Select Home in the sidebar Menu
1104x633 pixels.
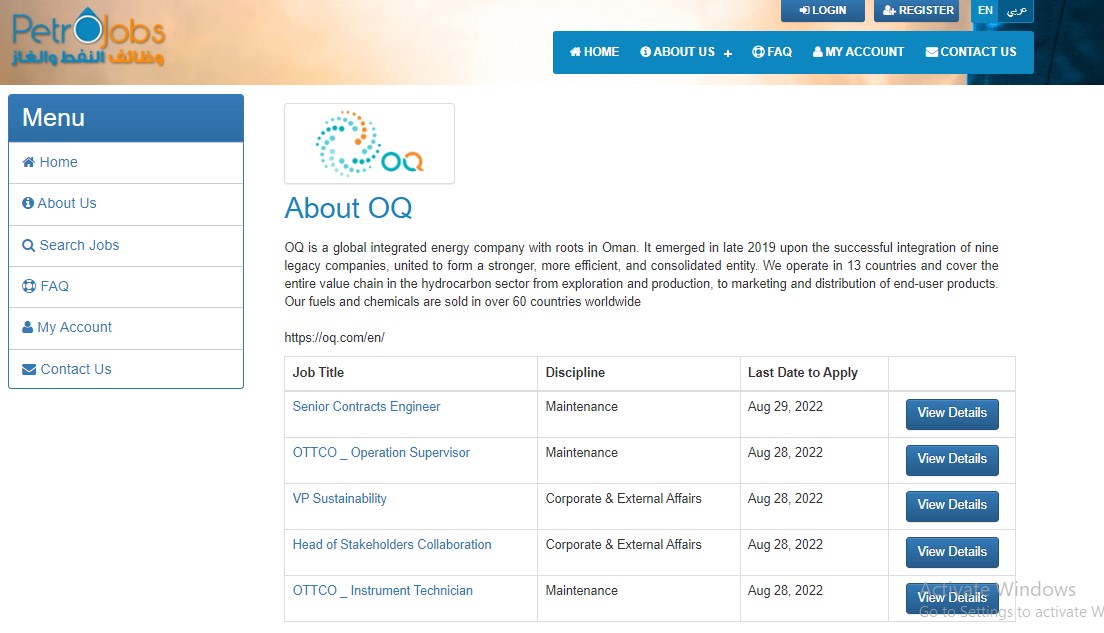click(126, 163)
